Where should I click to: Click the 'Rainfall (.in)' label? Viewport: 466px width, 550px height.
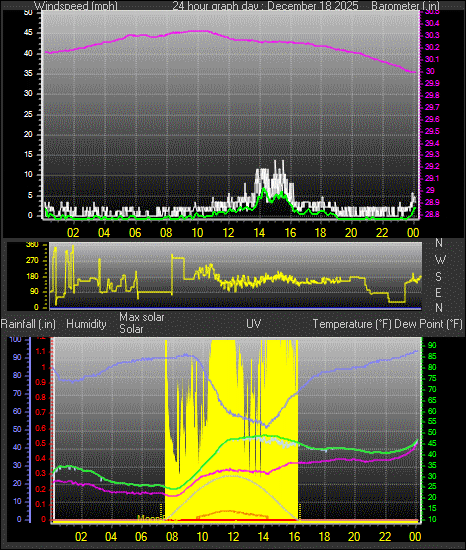tap(28, 324)
